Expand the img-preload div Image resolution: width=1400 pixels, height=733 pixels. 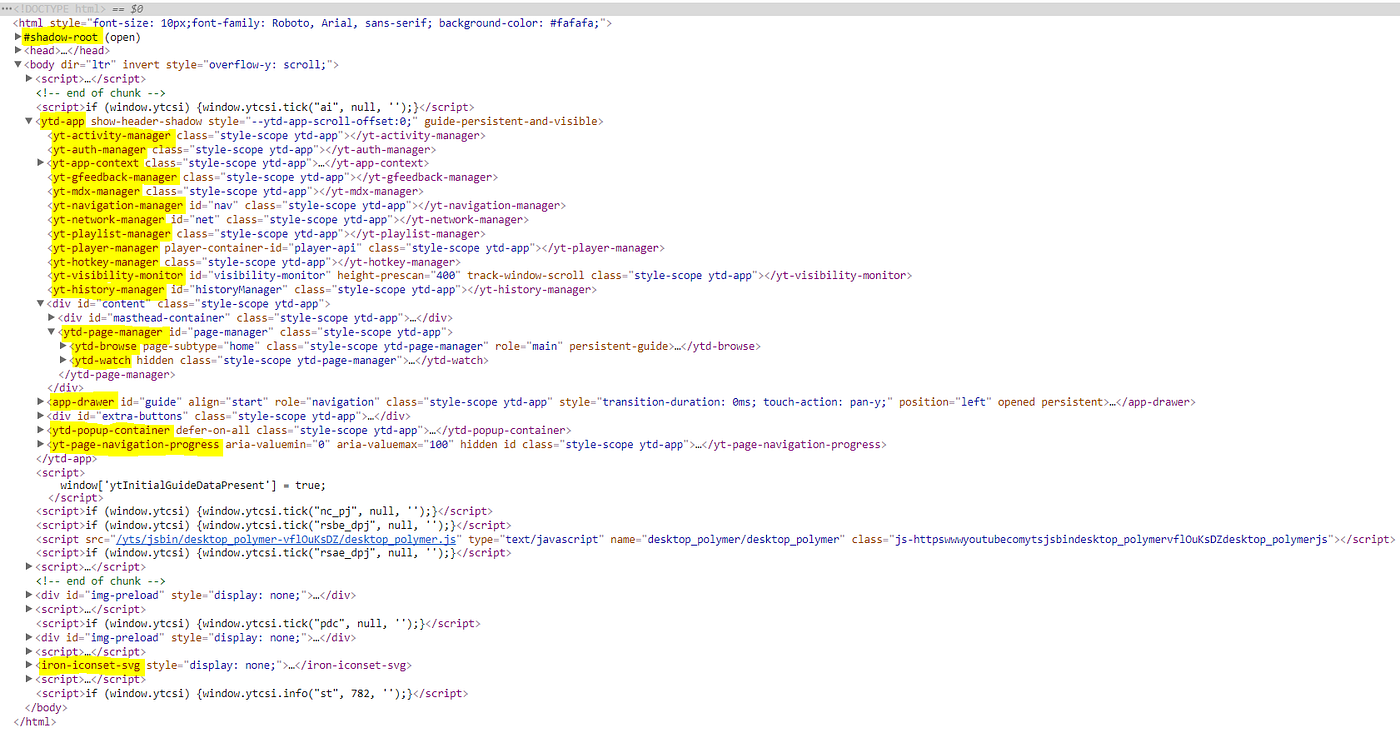29,594
